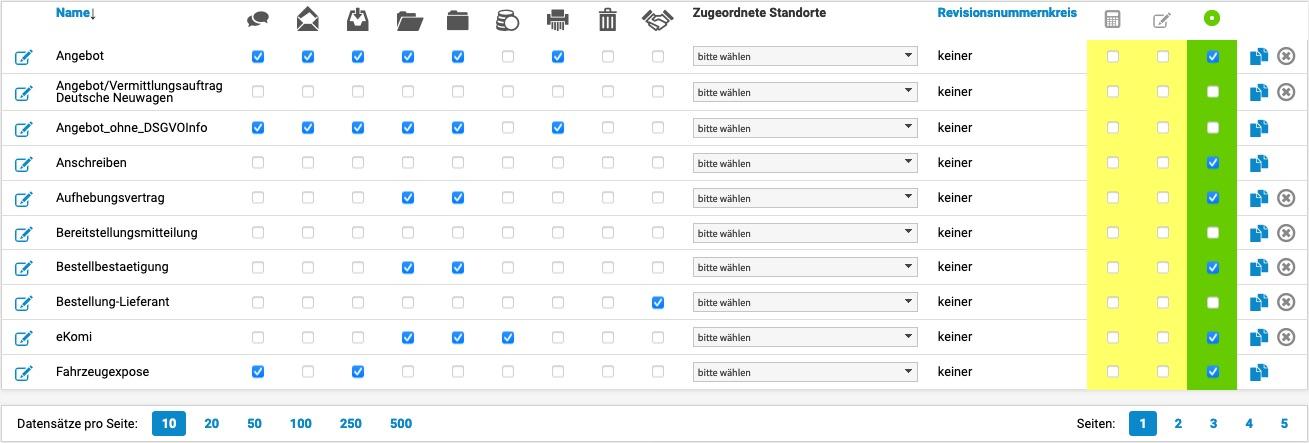Uncheck the handshake checkbox for Bestellung-Lieferant
The width and height of the screenshot is (1309, 443).
point(657,302)
